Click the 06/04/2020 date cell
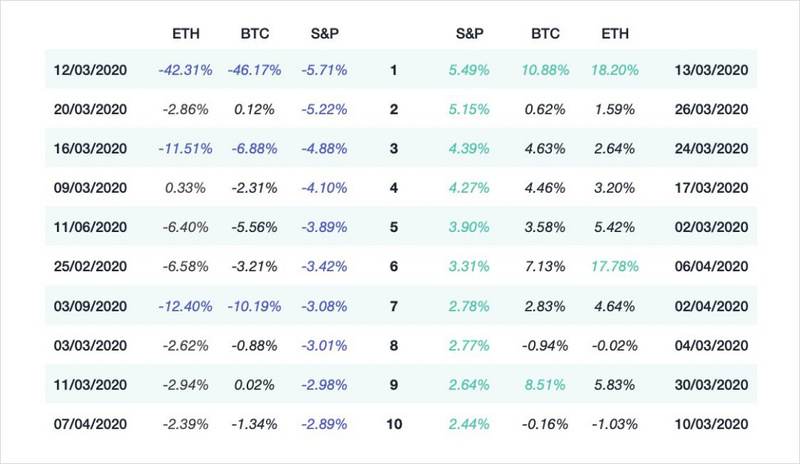This screenshot has height=464, width=800. click(710, 266)
